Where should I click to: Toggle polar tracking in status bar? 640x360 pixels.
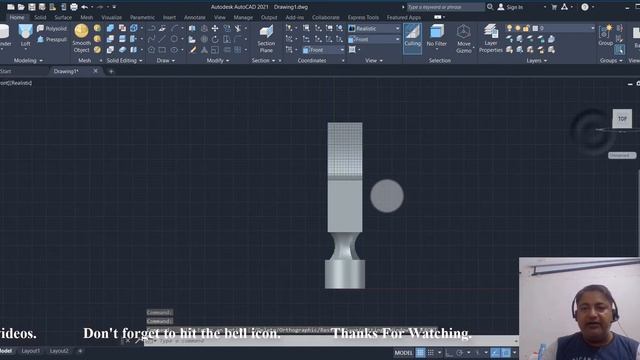460,353
